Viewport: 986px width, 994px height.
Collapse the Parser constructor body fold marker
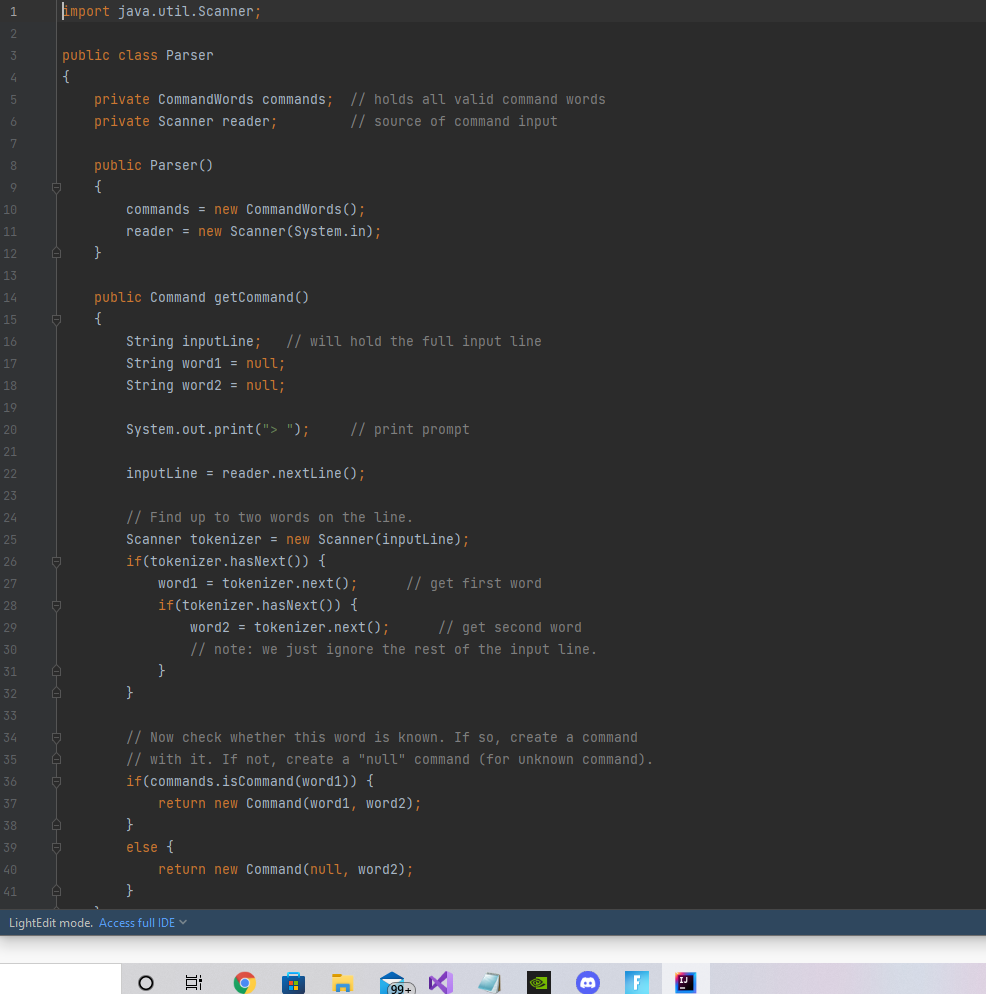point(56,187)
